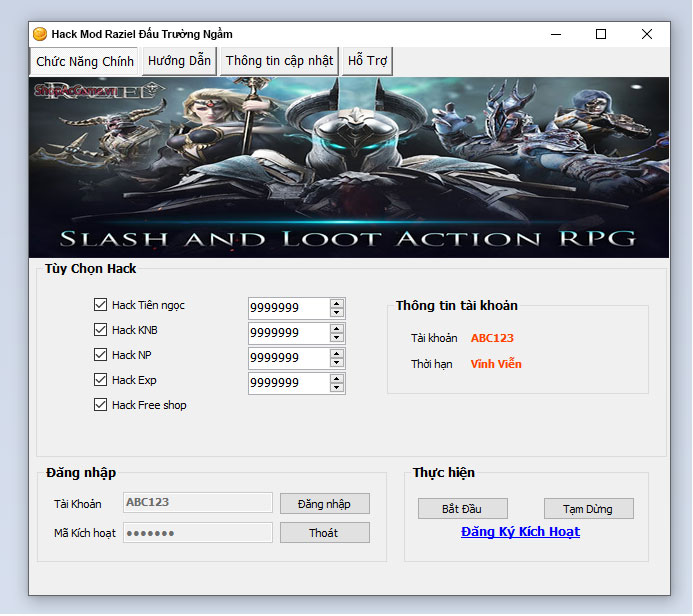This screenshot has width=693, height=616.
Task: Close the Hack Mod Raziel window
Action: 647,34
